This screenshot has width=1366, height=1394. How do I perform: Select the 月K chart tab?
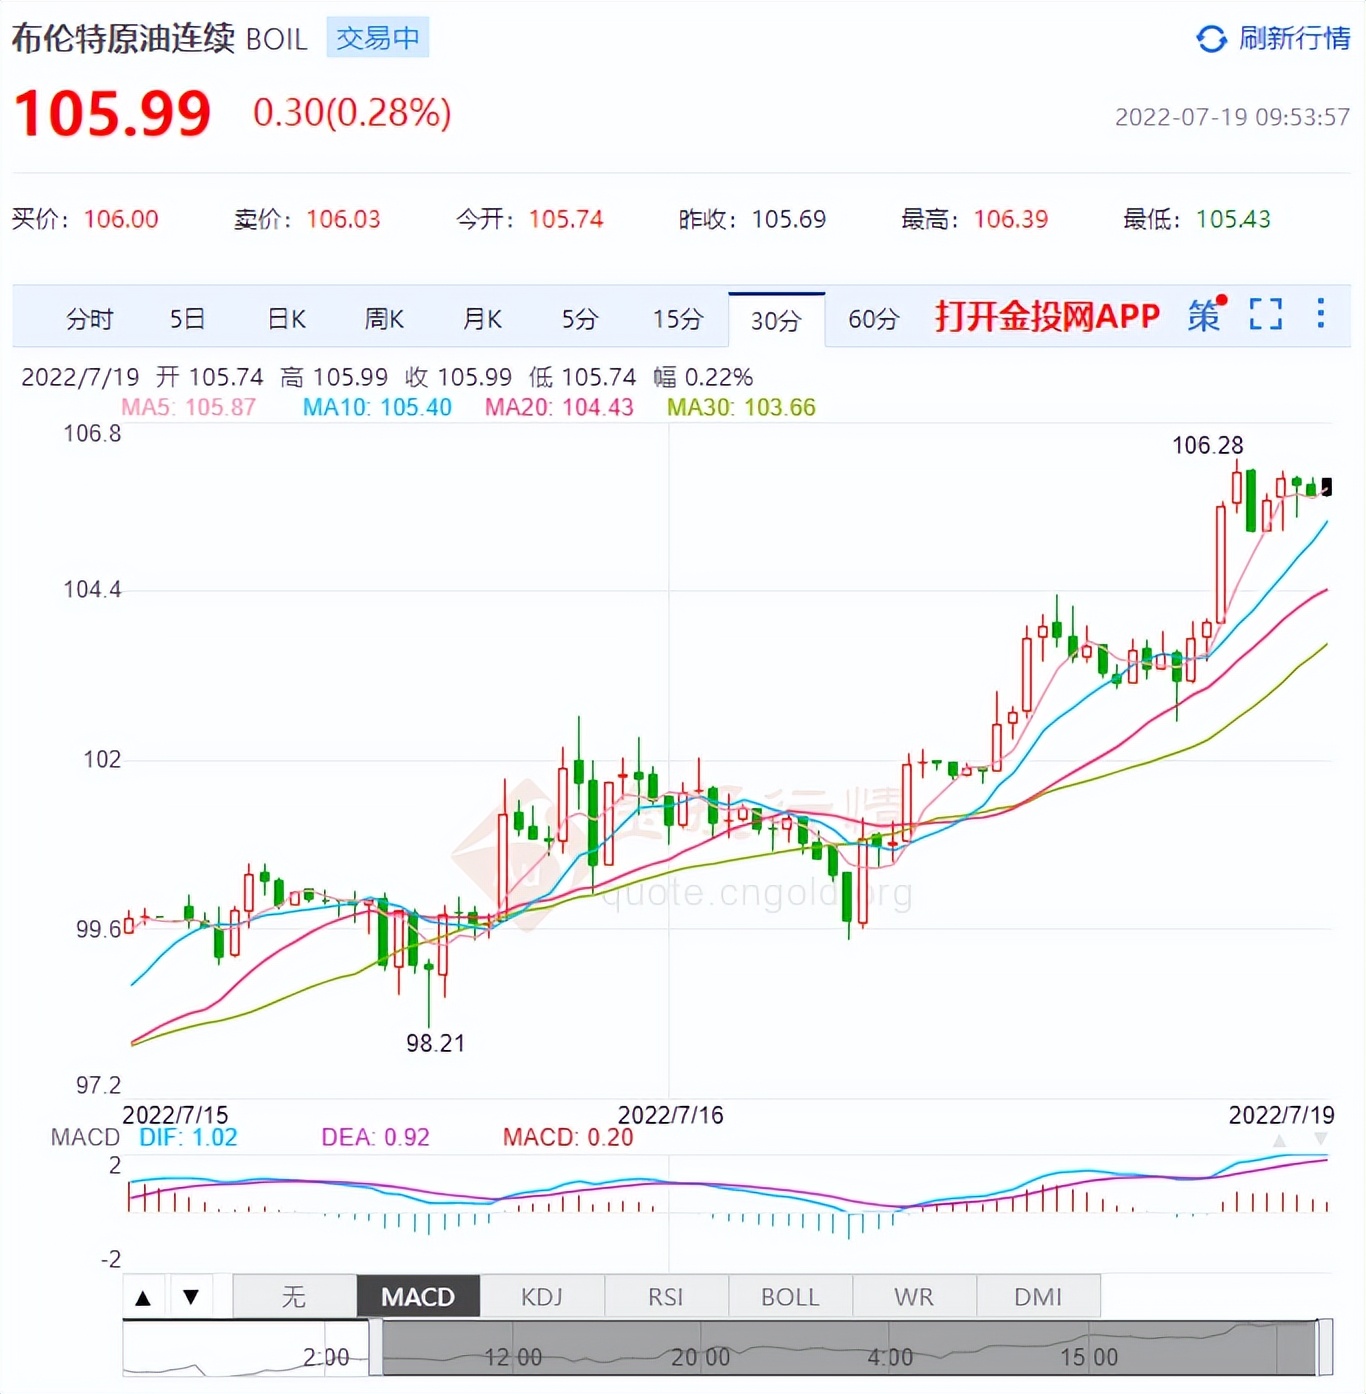pyautogui.click(x=482, y=319)
